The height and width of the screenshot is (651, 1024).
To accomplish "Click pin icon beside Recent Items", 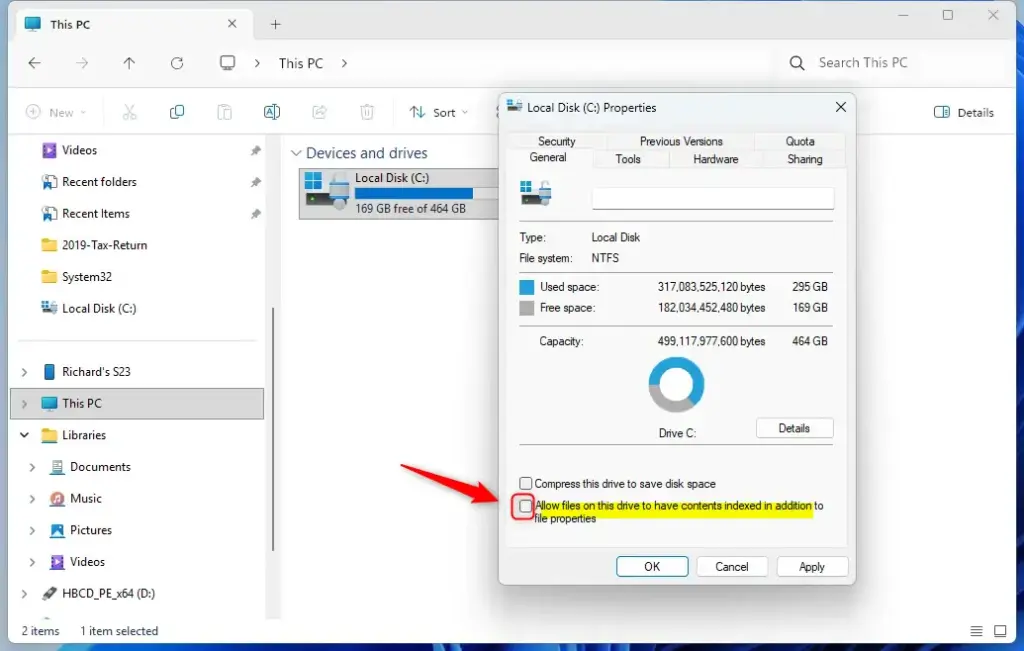I will coord(255,214).
